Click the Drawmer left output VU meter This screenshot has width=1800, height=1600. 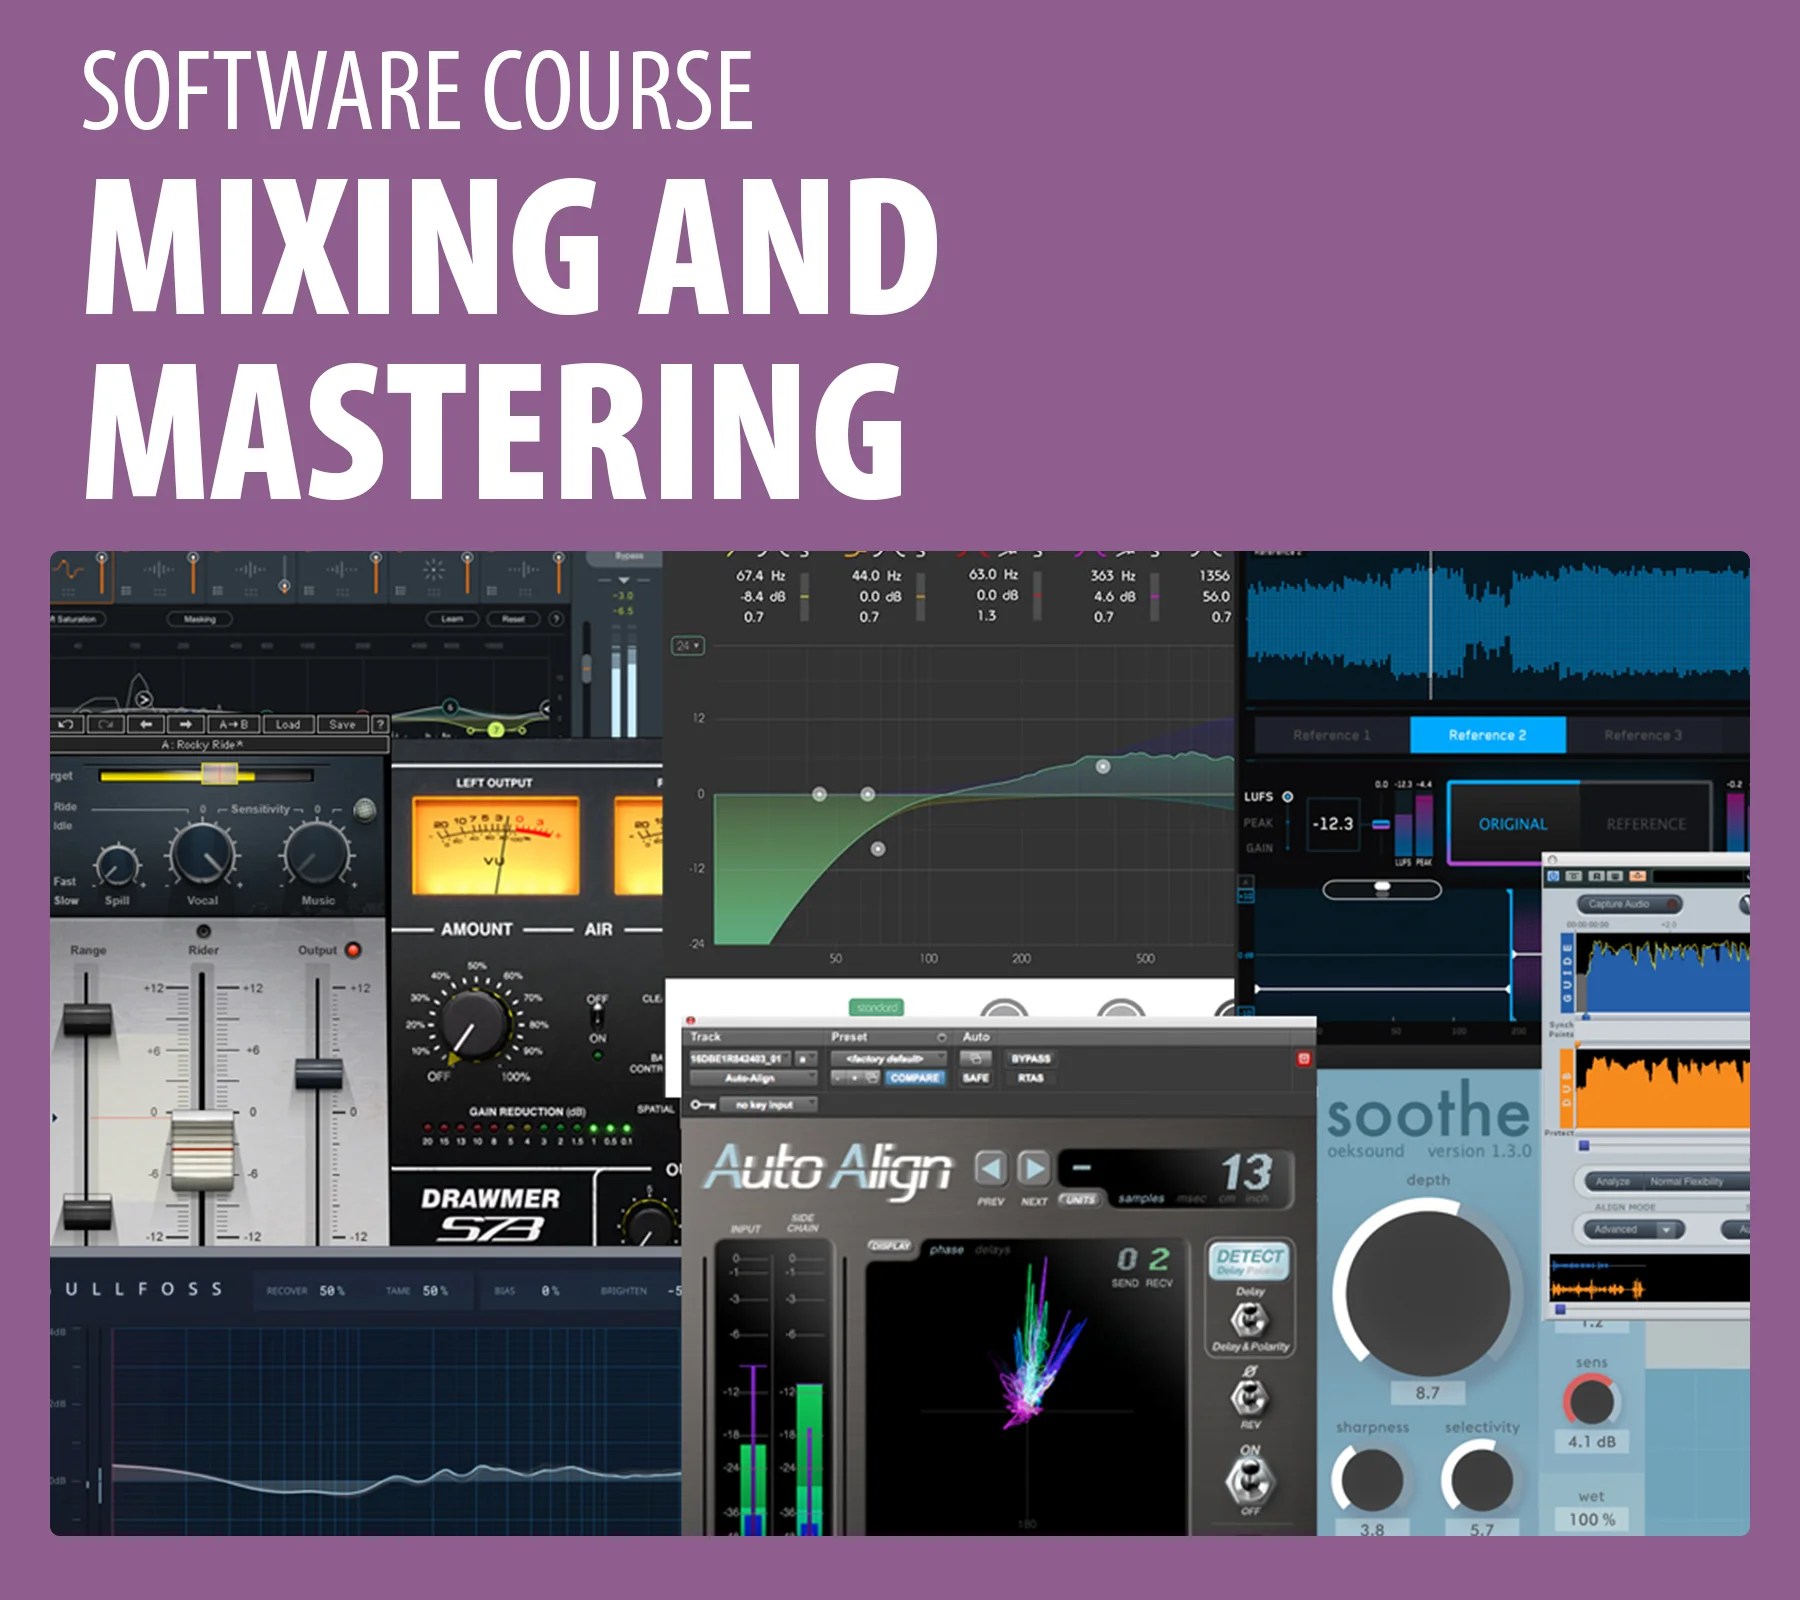(x=495, y=845)
